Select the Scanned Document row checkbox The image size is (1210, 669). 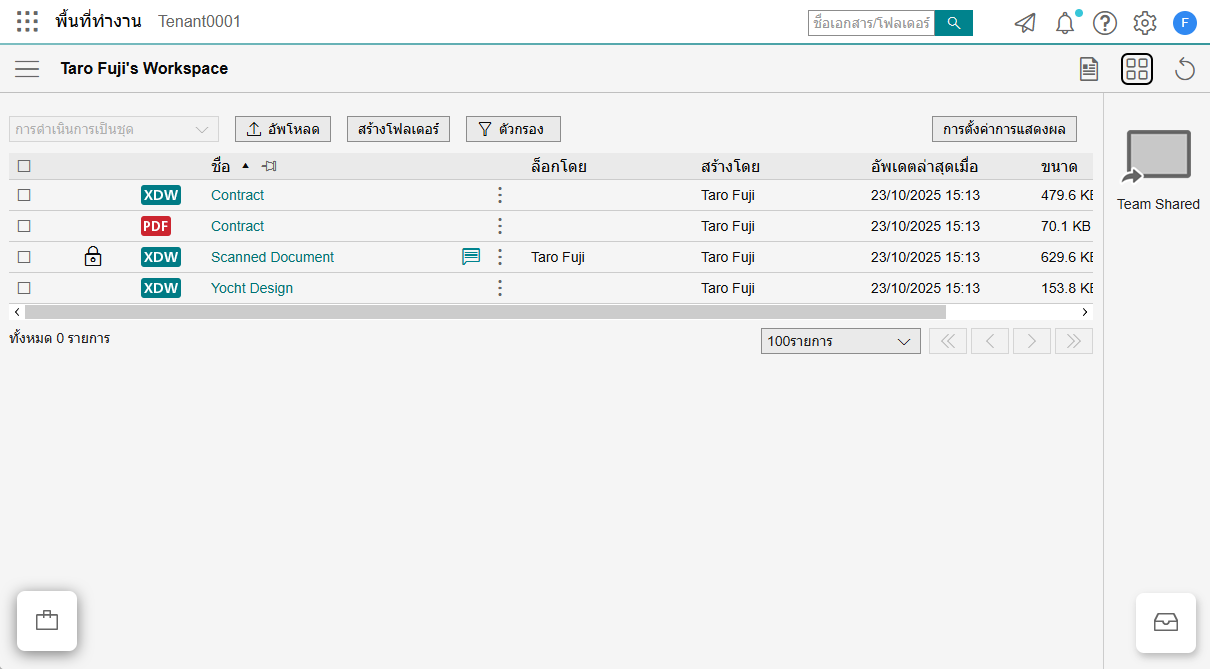click(24, 257)
